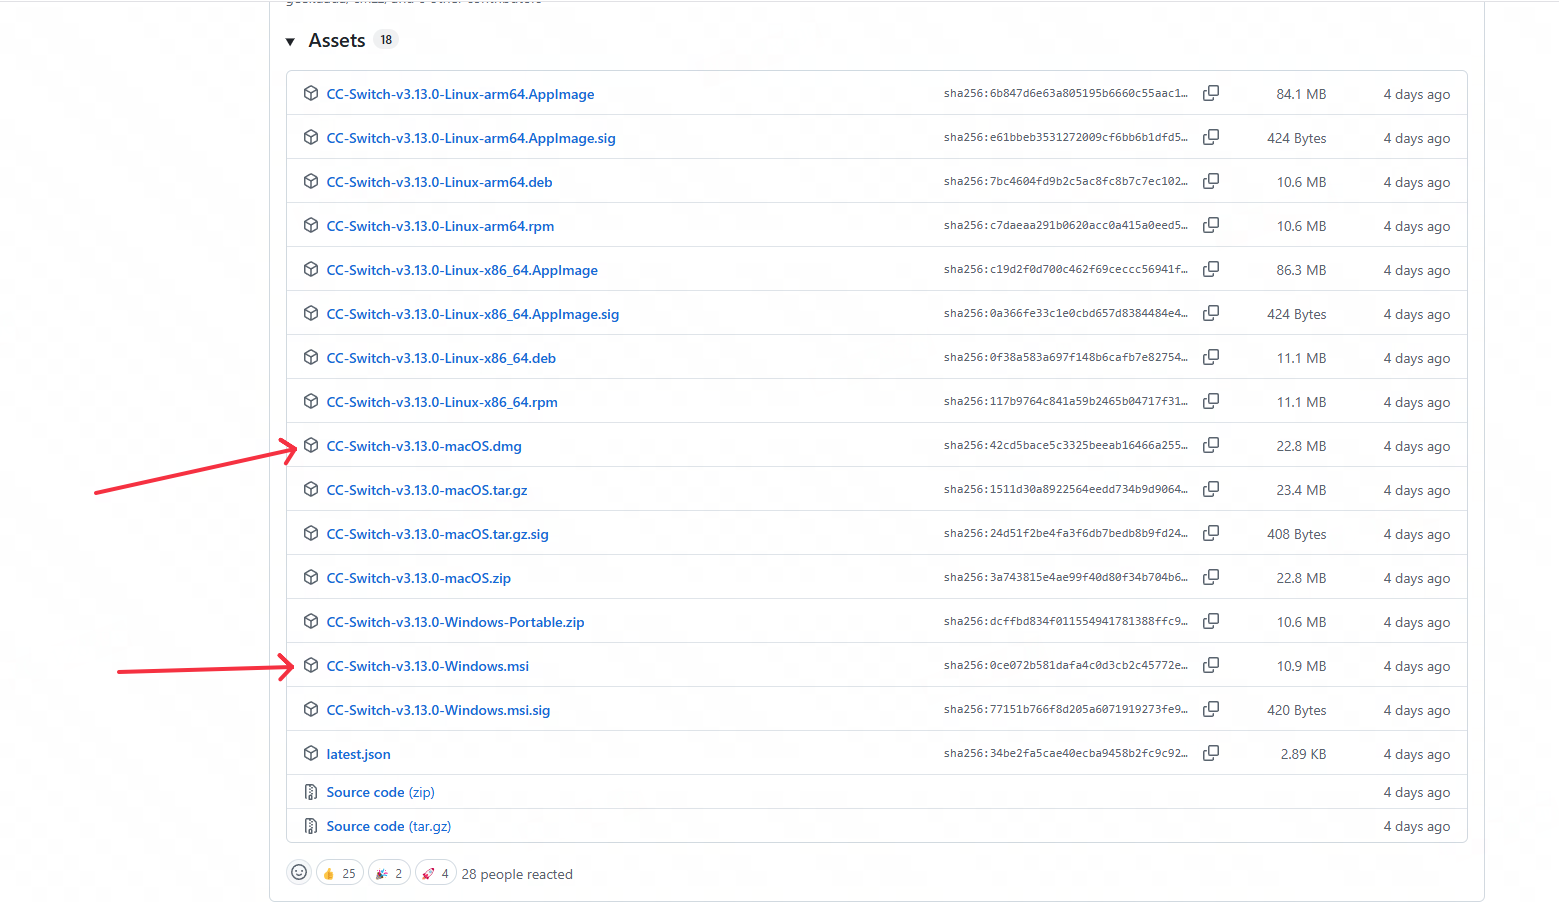Viewport: 1559px width, 902px height.
Task: Download CC-Switch-v3.13.0-Linux-x86_64.deb
Action: (441, 358)
